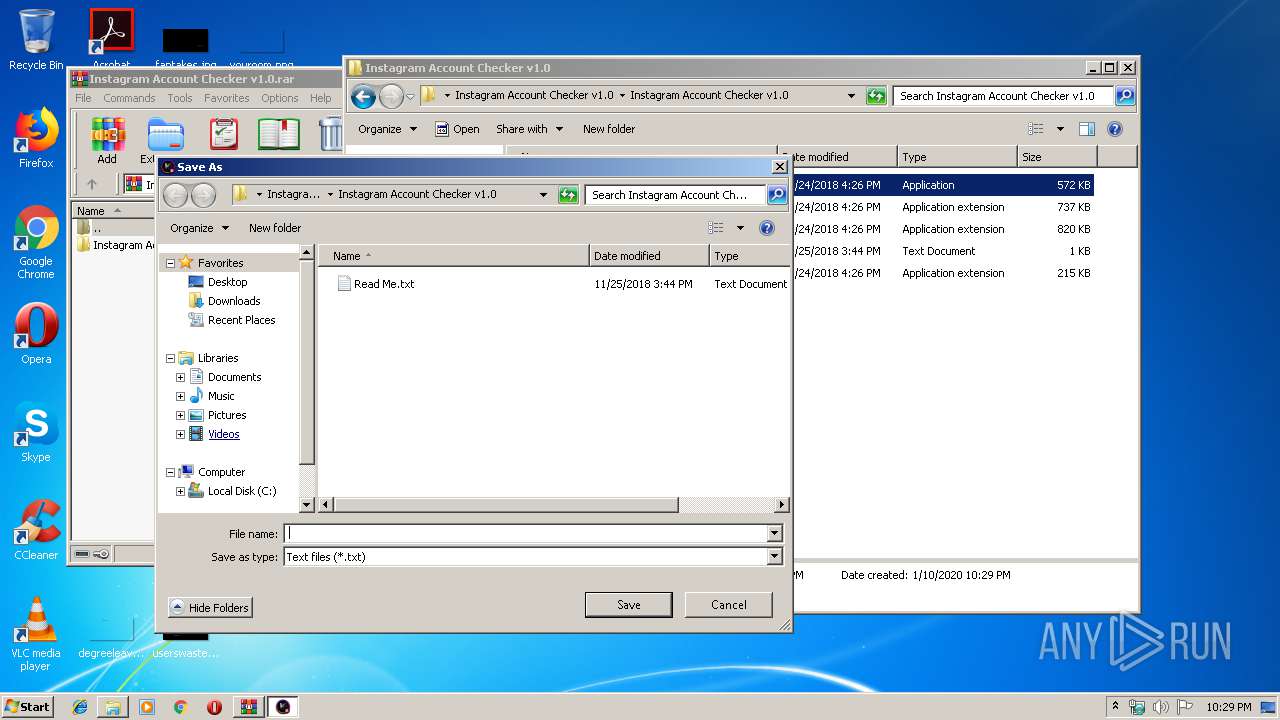Sort by Date modified column in Save As

pyautogui.click(x=649, y=256)
